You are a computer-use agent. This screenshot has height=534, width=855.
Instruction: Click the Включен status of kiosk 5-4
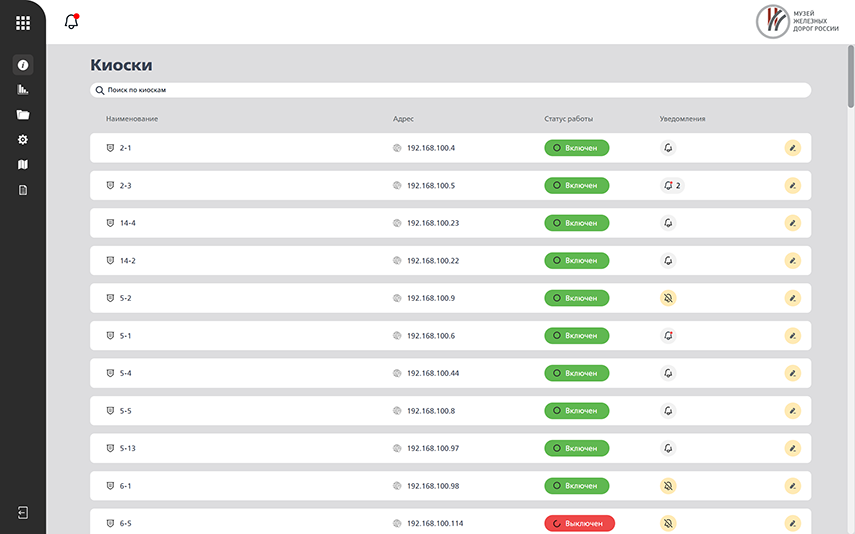click(576, 373)
